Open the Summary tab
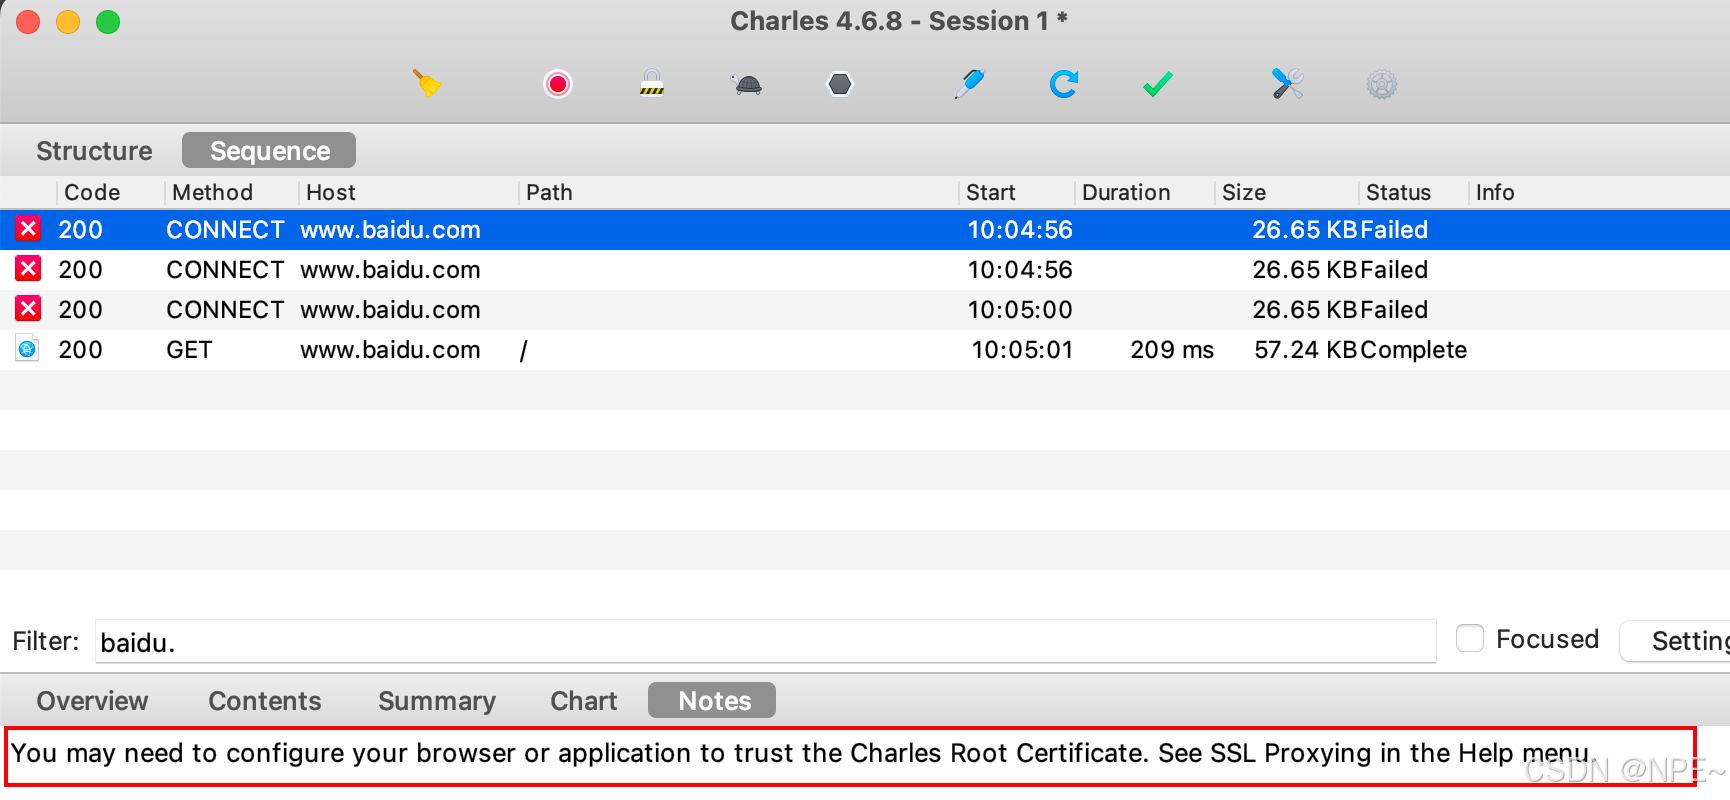The width and height of the screenshot is (1730, 800). point(437,701)
